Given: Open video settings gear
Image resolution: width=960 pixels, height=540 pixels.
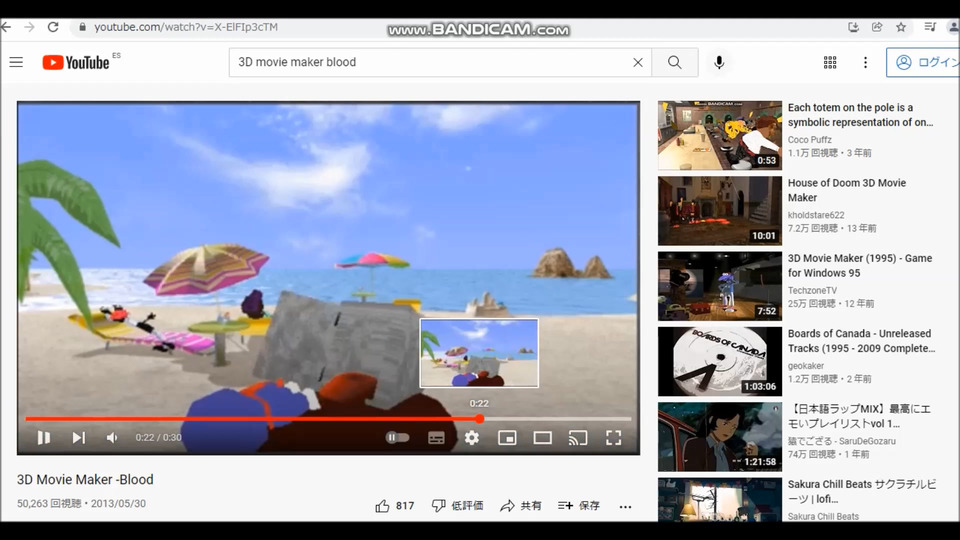Looking at the screenshot, I should (x=471, y=438).
